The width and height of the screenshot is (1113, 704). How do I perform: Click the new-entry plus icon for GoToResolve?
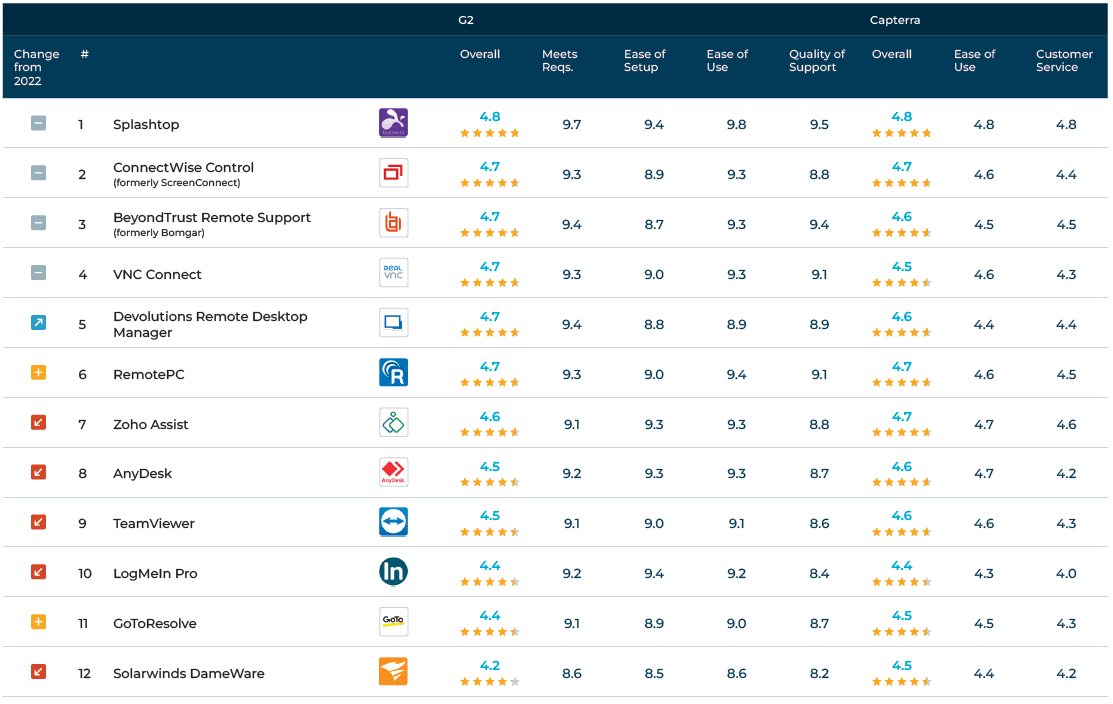[38, 622]
